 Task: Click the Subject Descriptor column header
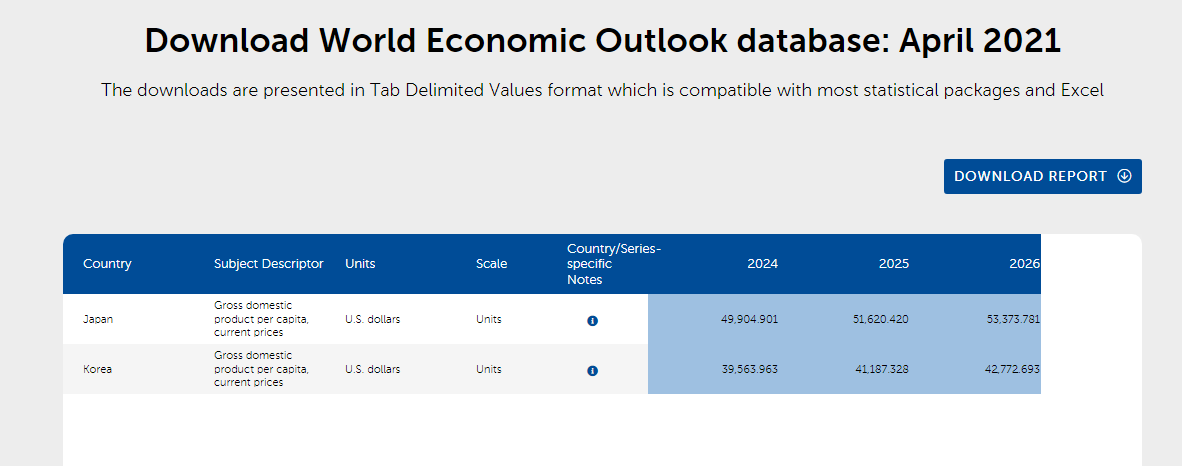click(x=268, y=264)
